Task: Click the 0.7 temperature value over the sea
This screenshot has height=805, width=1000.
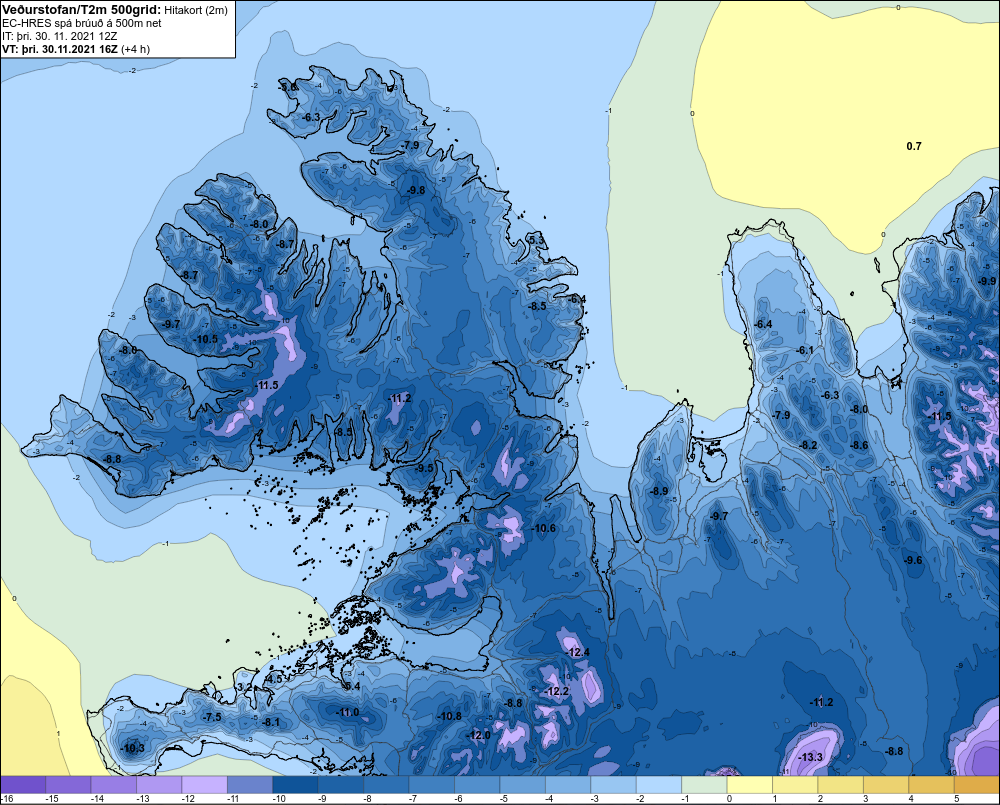Action: point(914,146)
